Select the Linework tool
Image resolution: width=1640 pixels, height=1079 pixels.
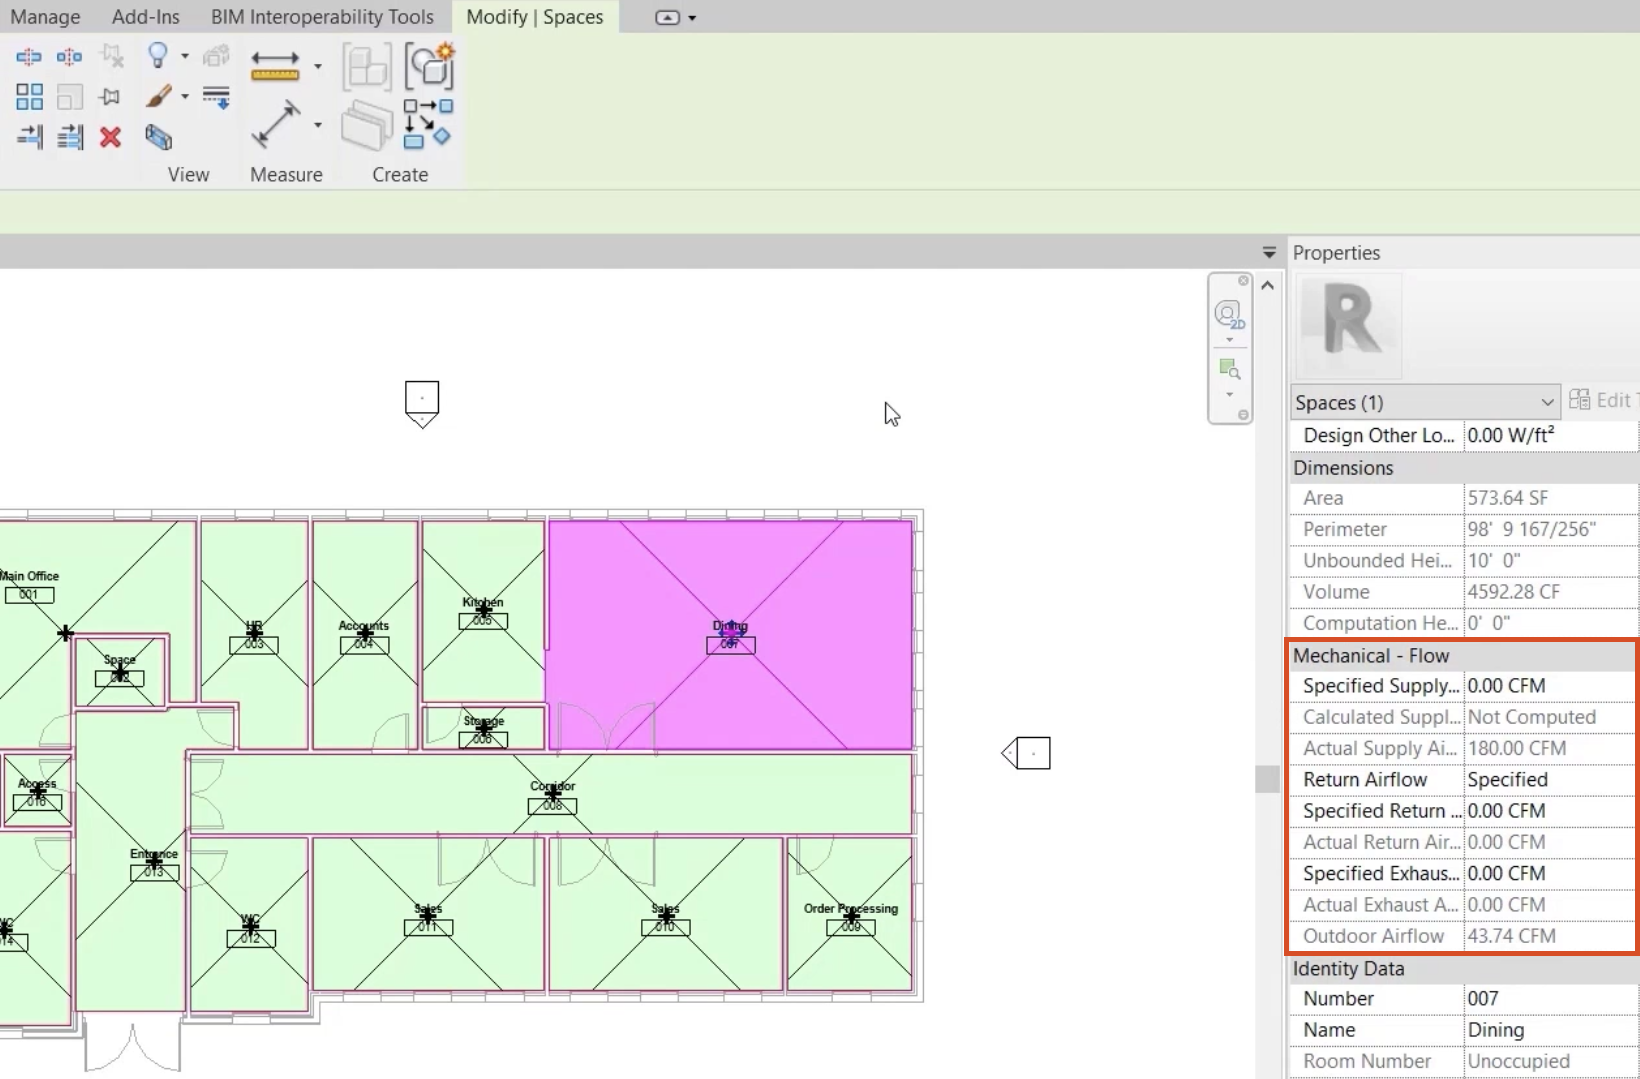tap(216, 97)
